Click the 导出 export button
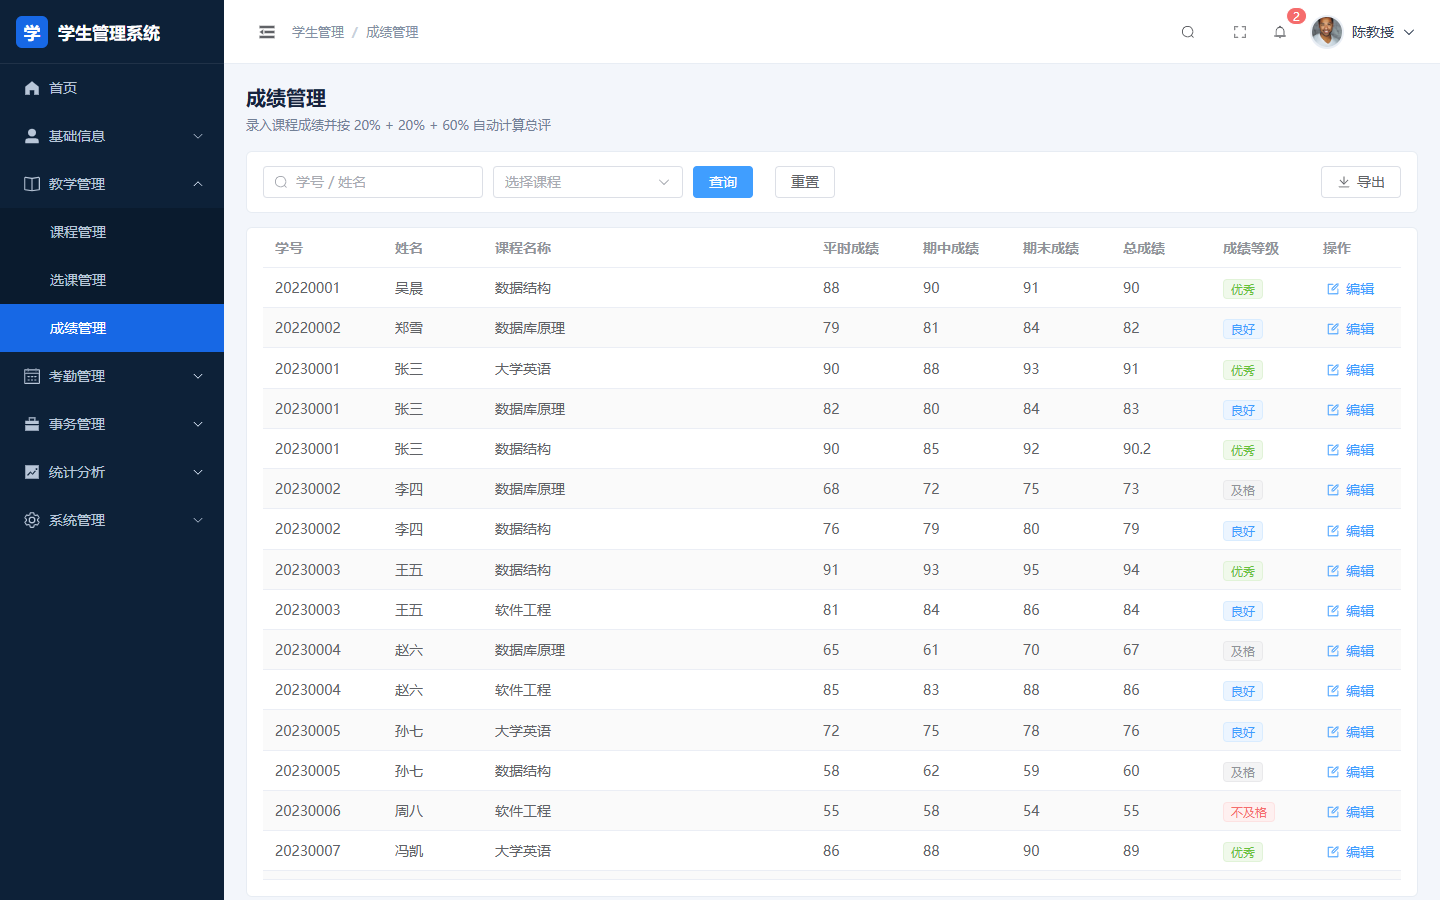The height and width of the screenshot is (900, 1440). pyautogui.click(x=1361, y=182)
